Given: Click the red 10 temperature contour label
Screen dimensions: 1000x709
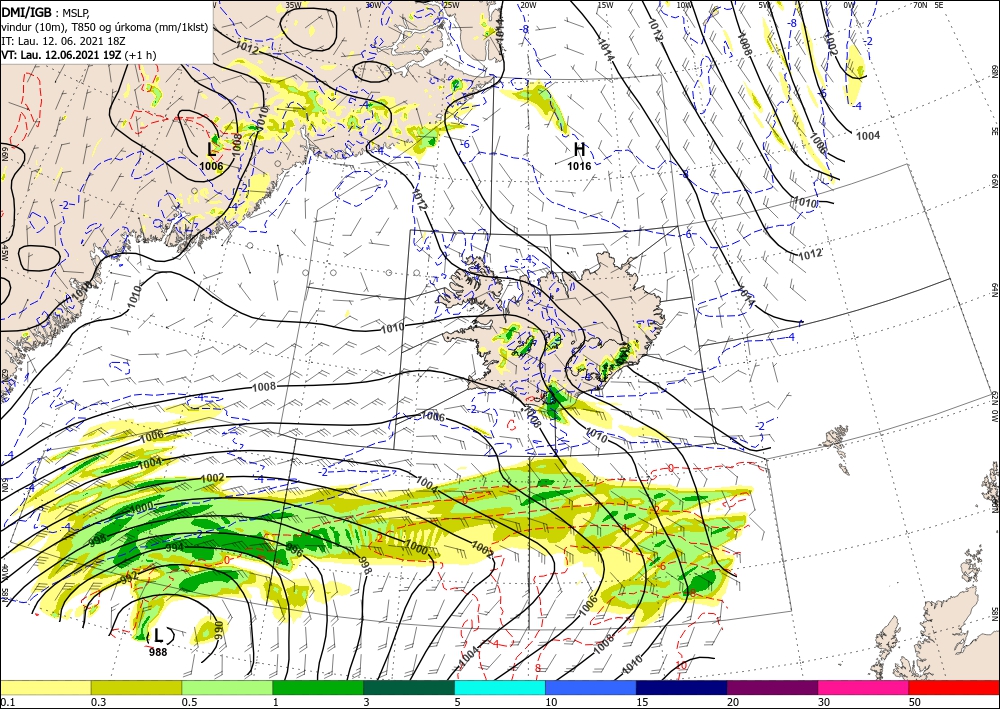Looking at the screenshot, I should coord(680,666).
